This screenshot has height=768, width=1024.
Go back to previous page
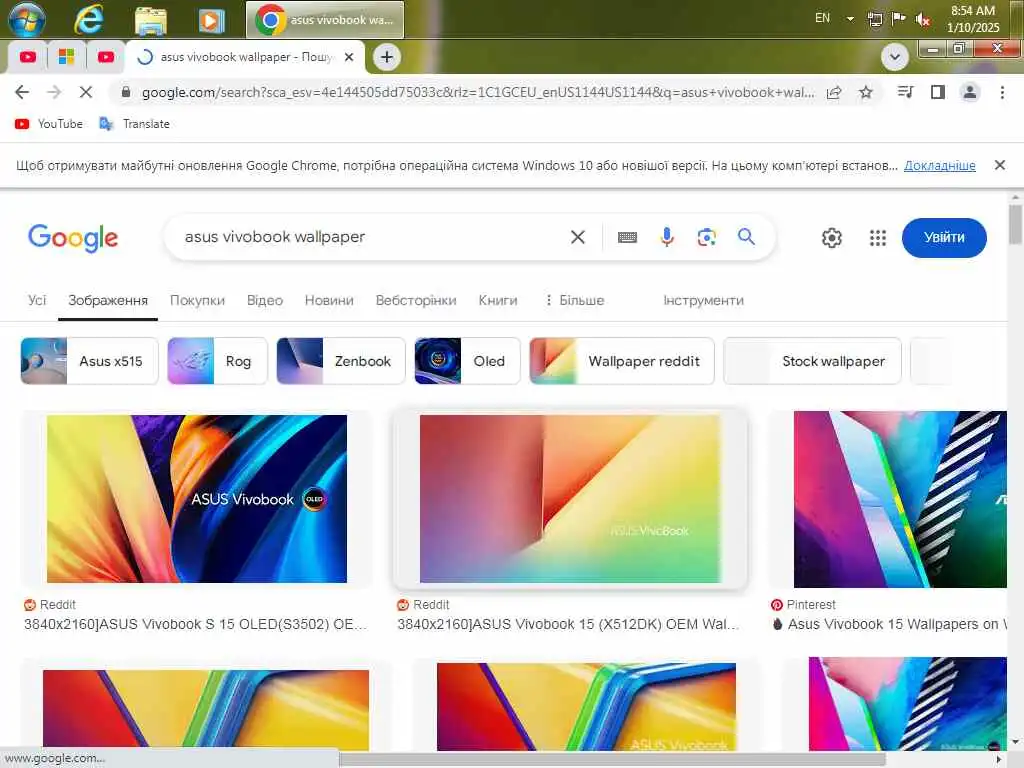(x=22, y=92)
